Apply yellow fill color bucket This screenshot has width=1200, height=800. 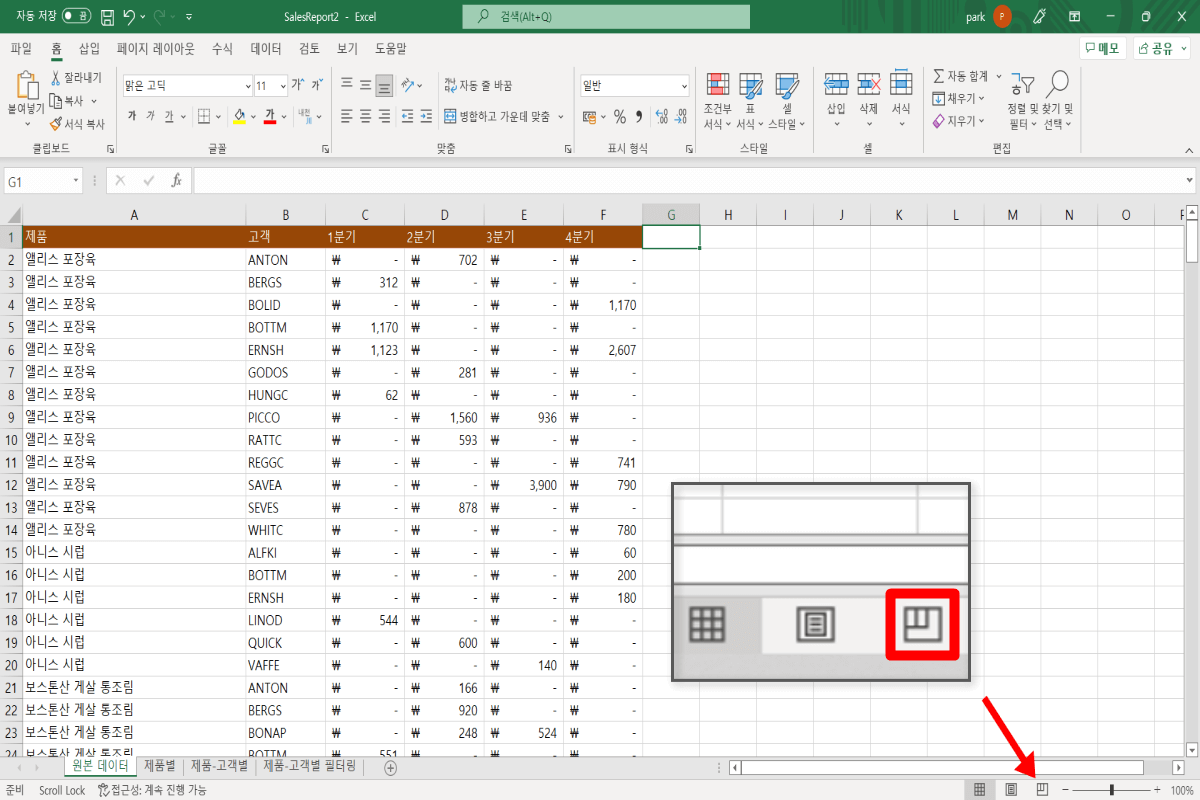point(239,117)
